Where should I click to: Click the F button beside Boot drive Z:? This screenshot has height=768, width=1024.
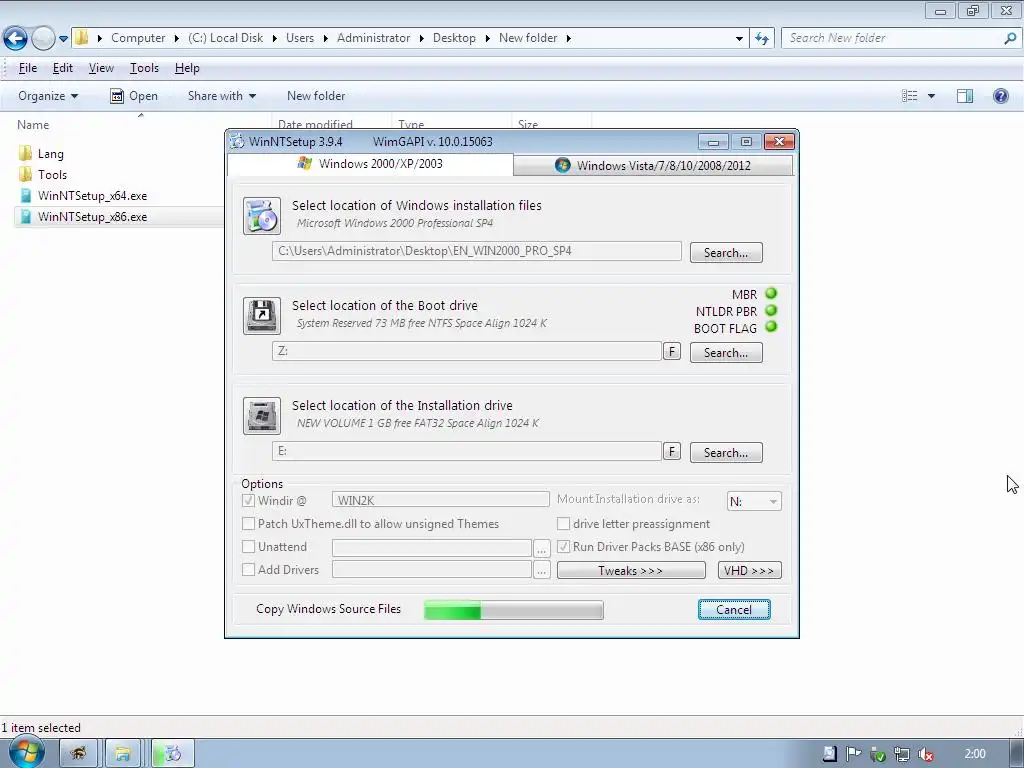coord(672,351)
